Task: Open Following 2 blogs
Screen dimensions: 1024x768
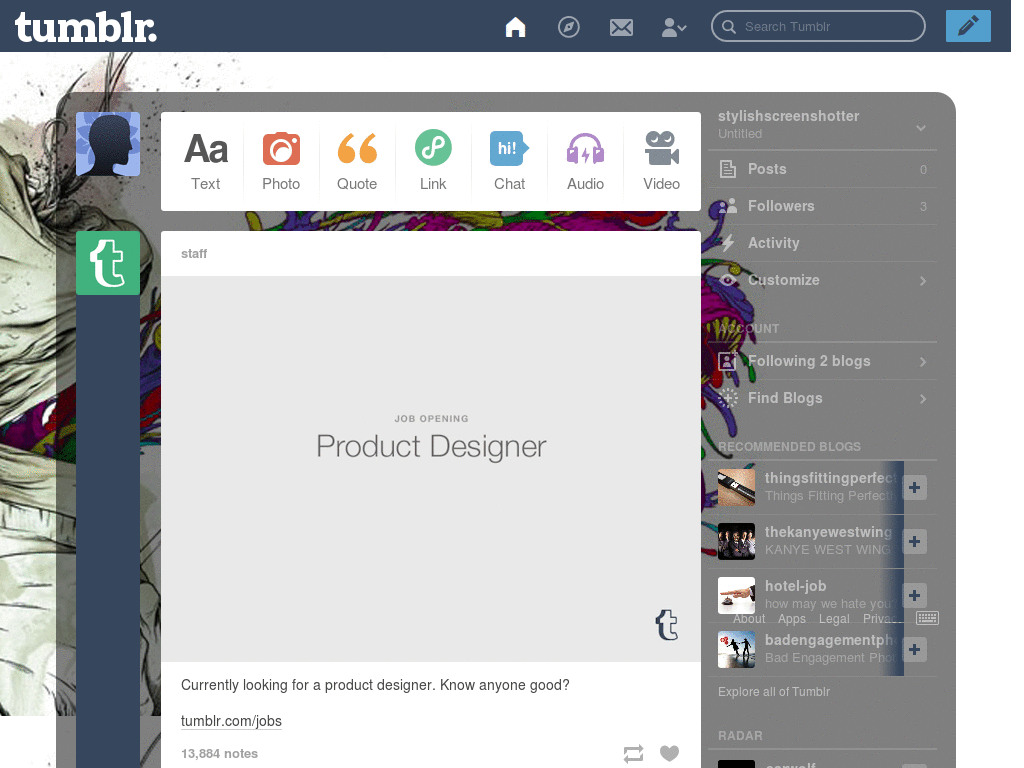Action: pyautogui.click(x=822, y=361)
